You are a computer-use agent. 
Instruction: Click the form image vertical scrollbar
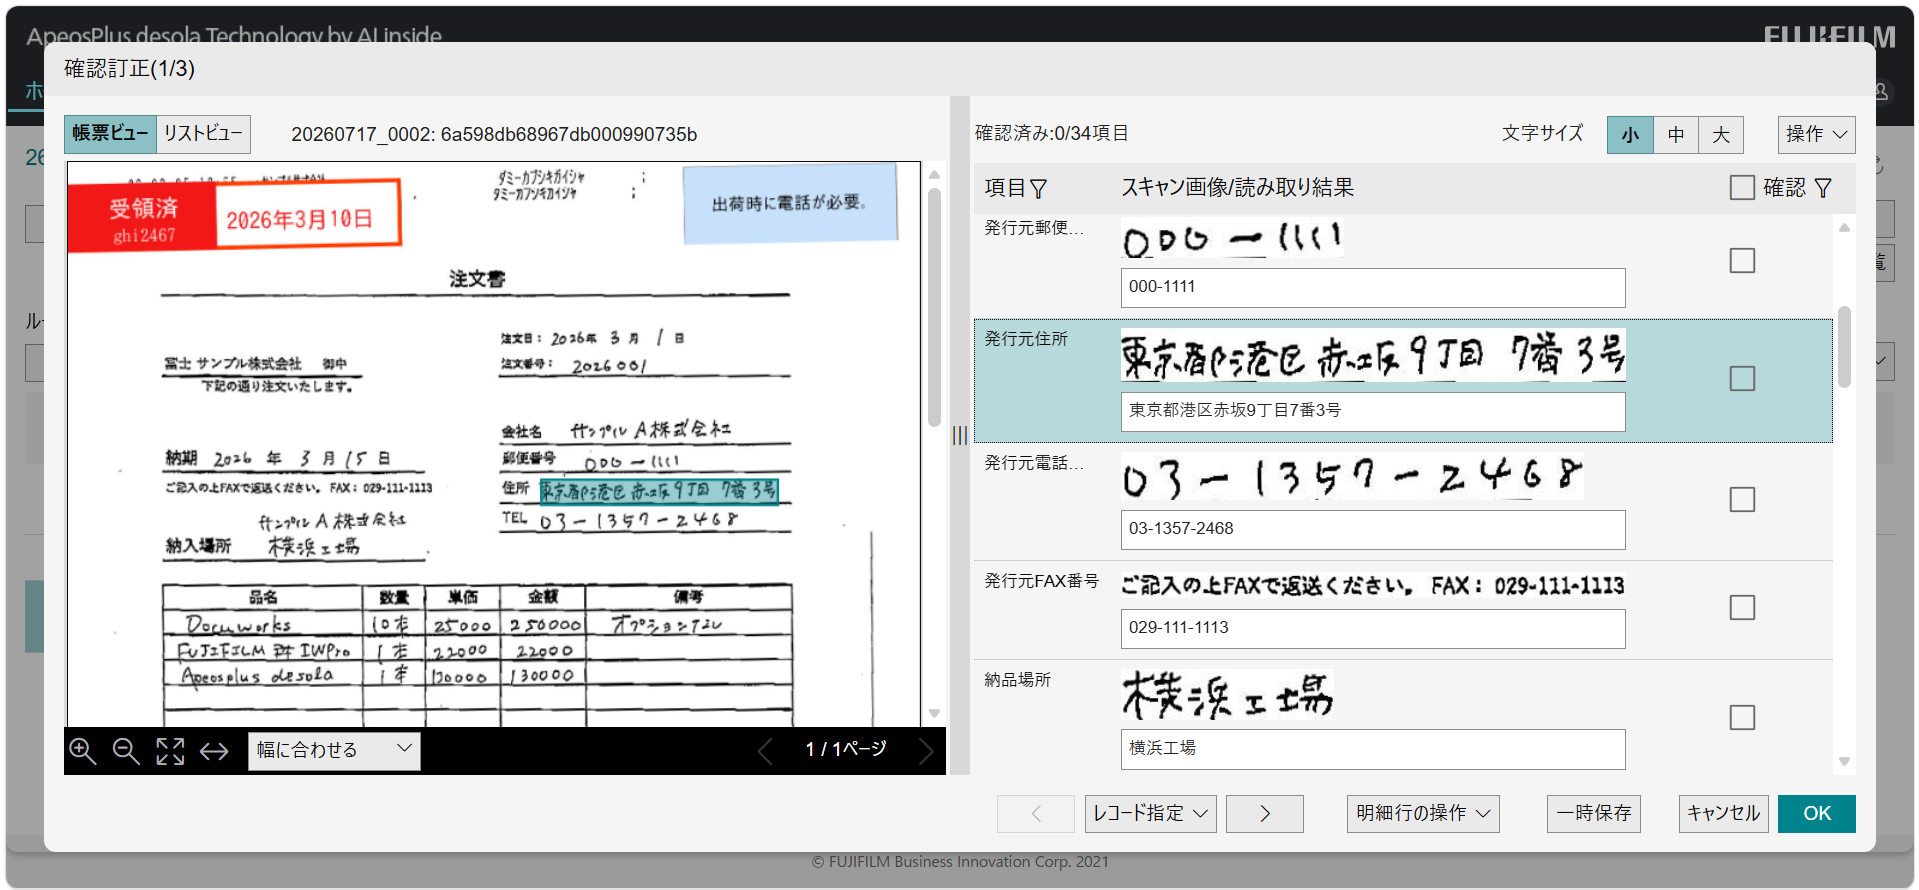coord(934,306)
